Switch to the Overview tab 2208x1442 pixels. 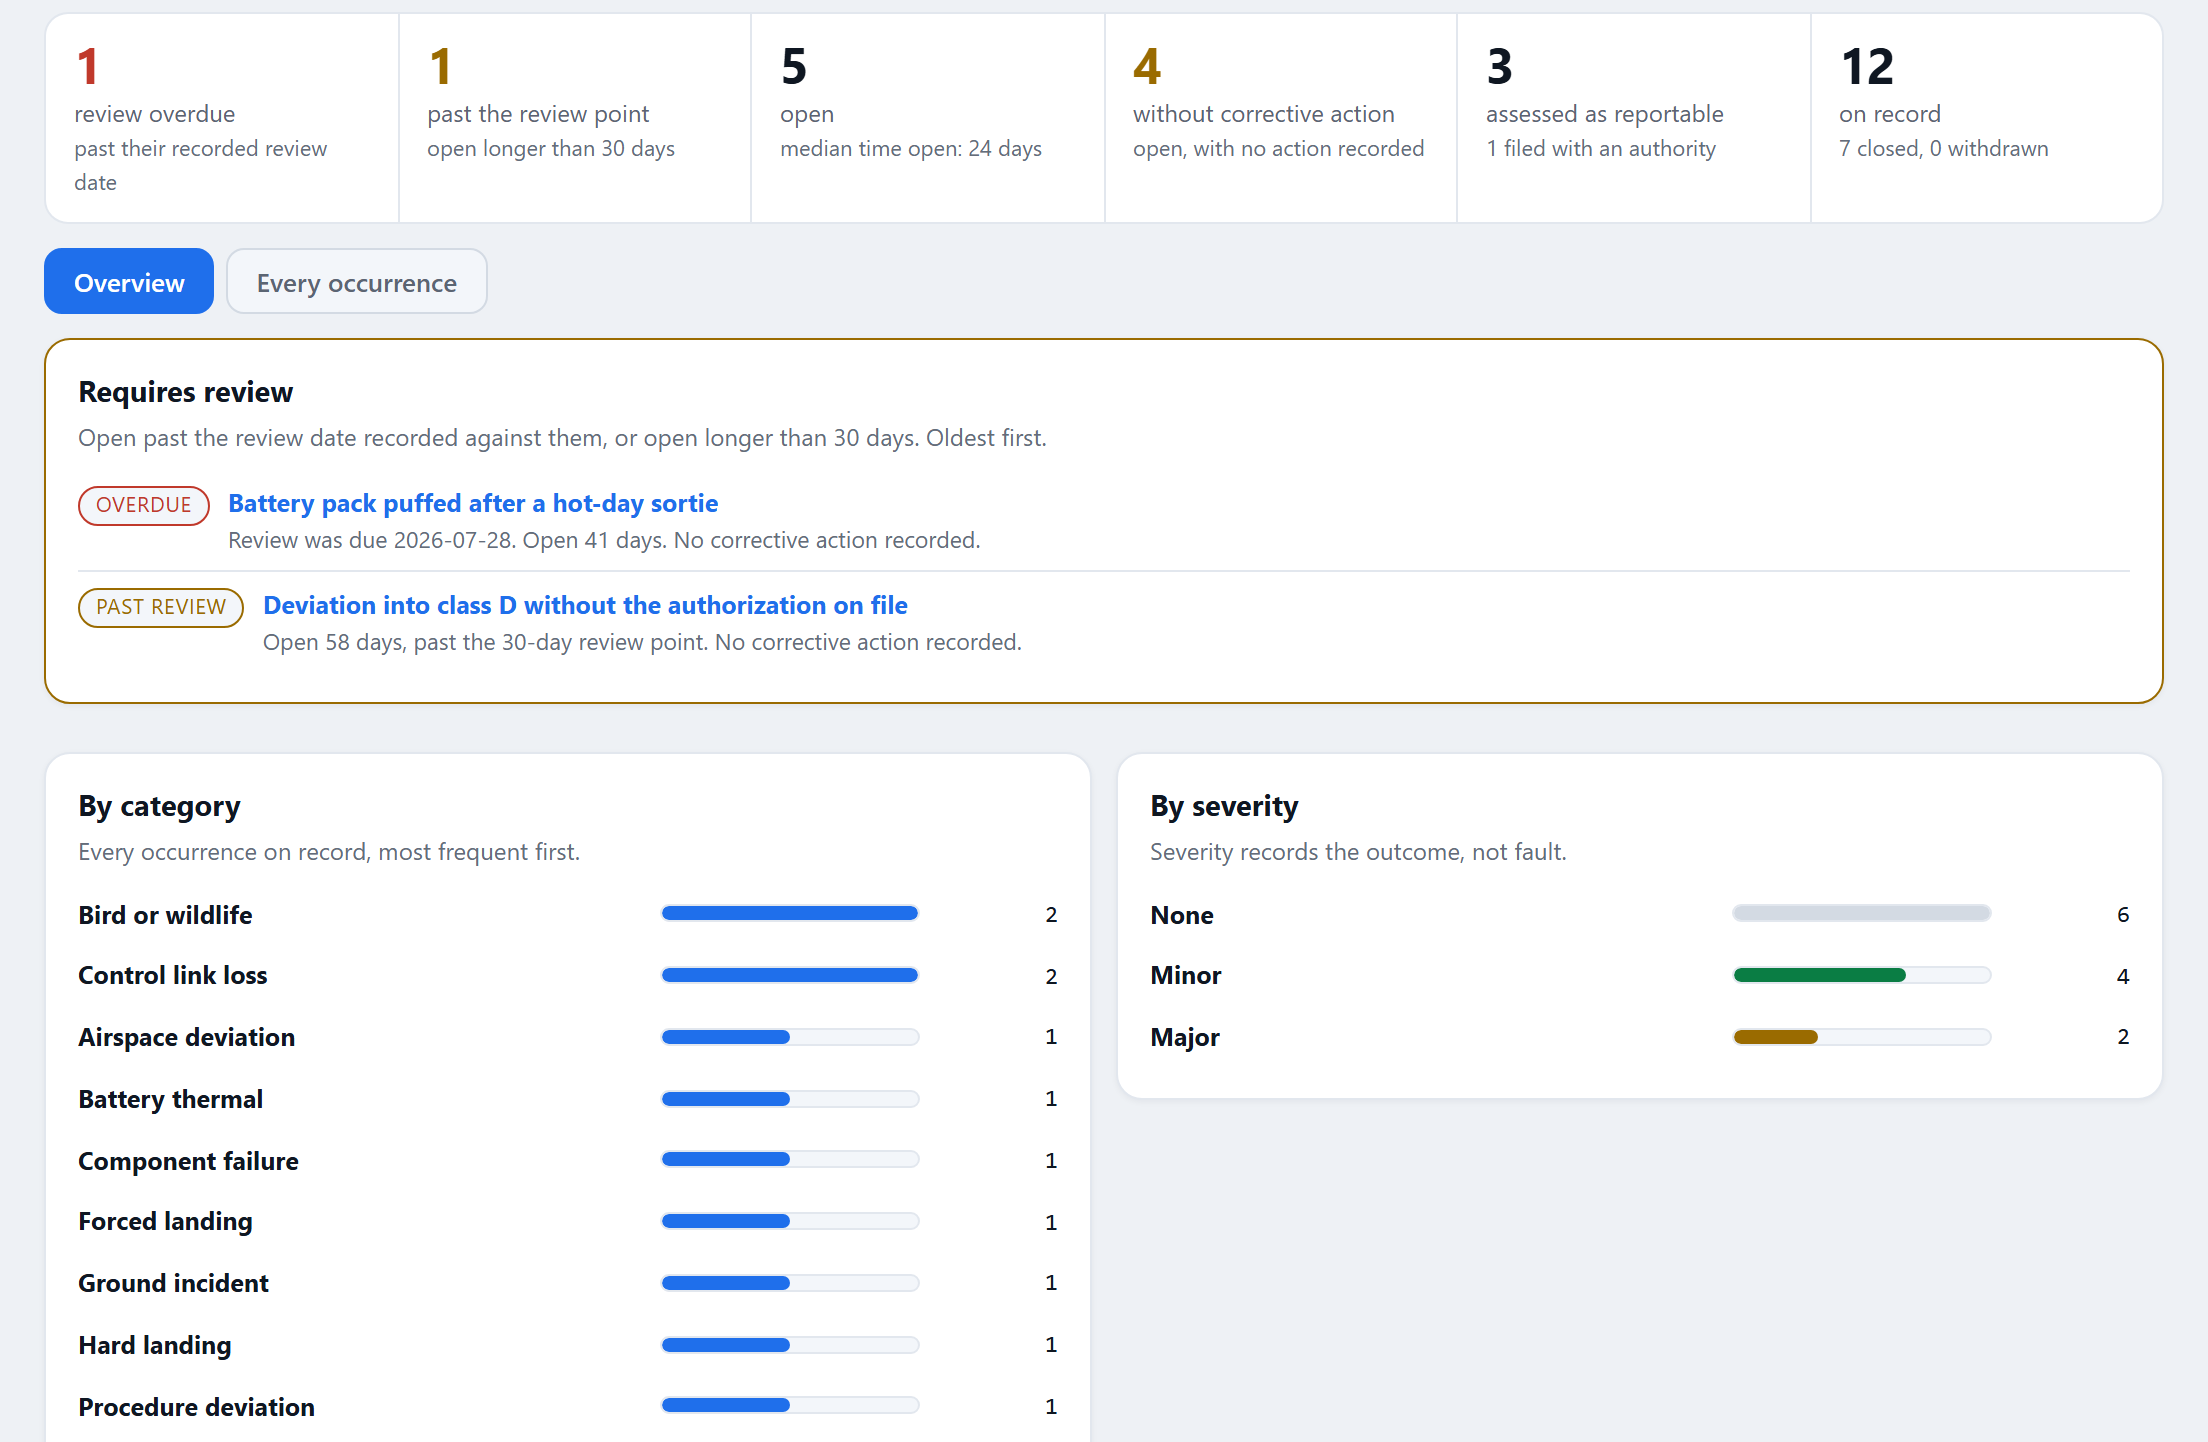coord(129,282)
